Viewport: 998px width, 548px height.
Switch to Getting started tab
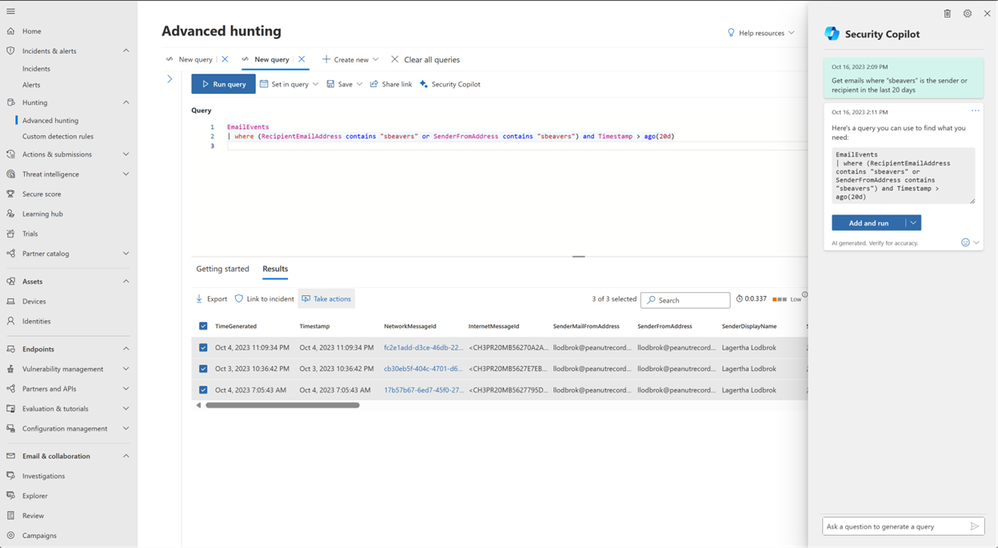pos(223,269)
